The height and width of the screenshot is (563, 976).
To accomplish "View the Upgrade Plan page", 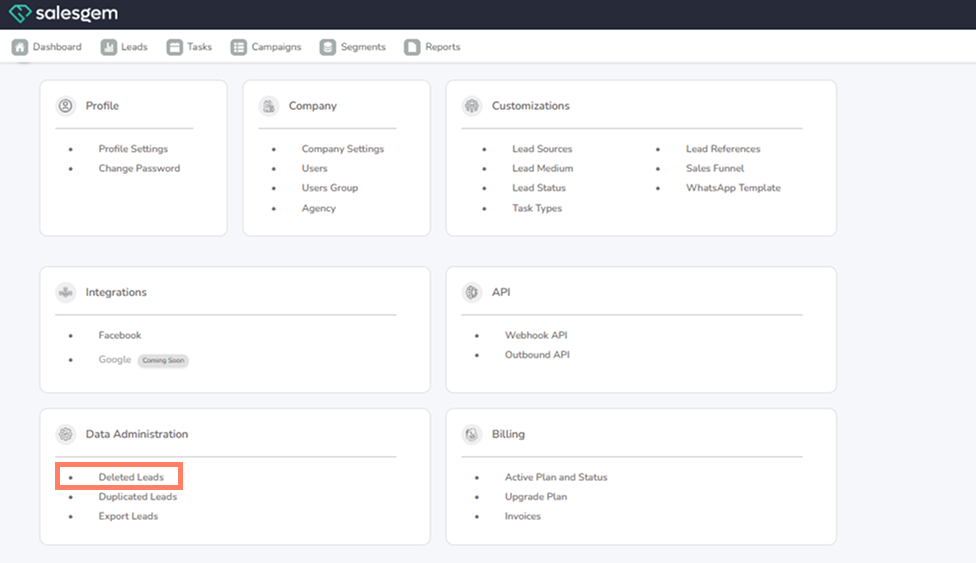I will click(535, 497).
